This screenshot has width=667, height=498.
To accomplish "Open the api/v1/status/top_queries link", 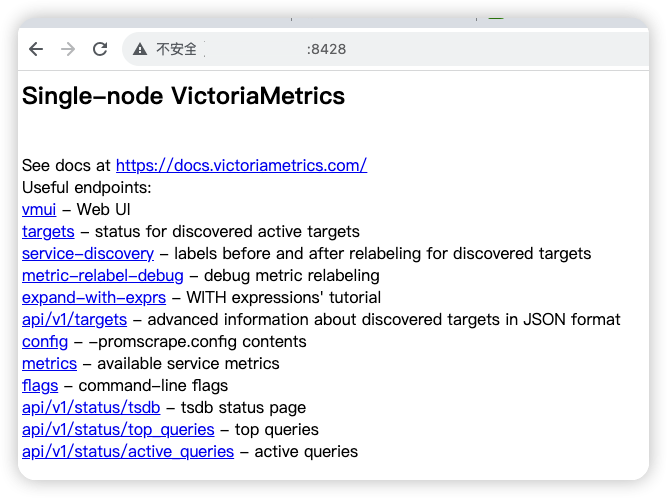I will pyautogui.click(x=118, y=430).
